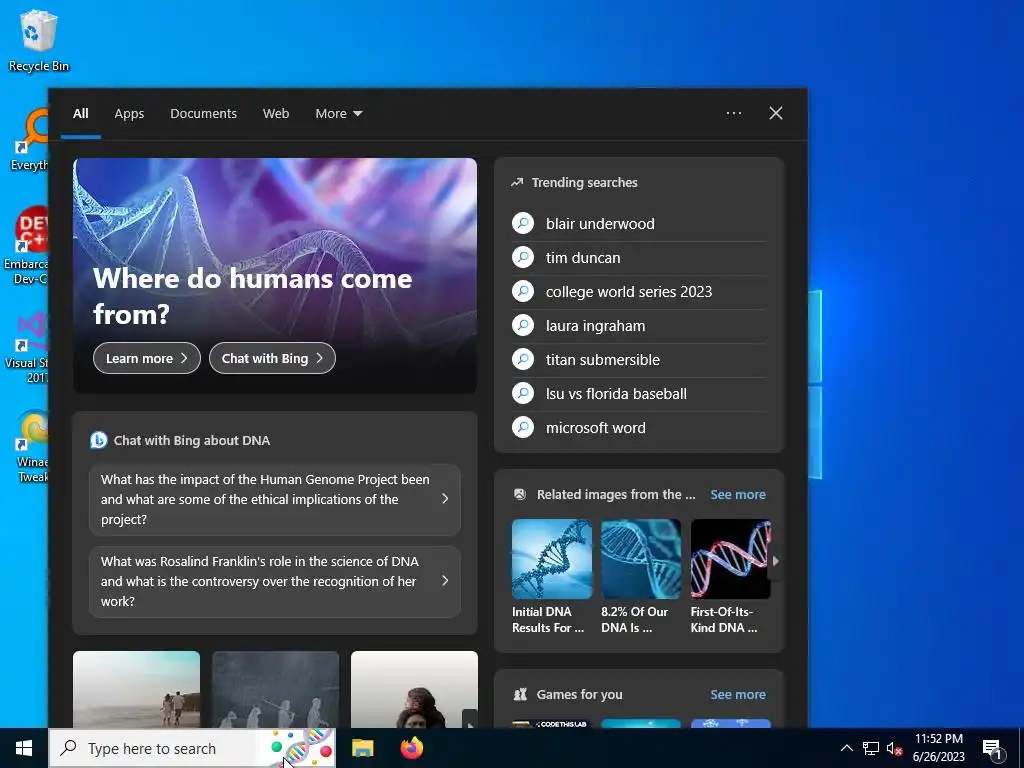The image size is (1024, 768).
Task: Open the search options ellipsis menu
Action: tap(733, 113)
